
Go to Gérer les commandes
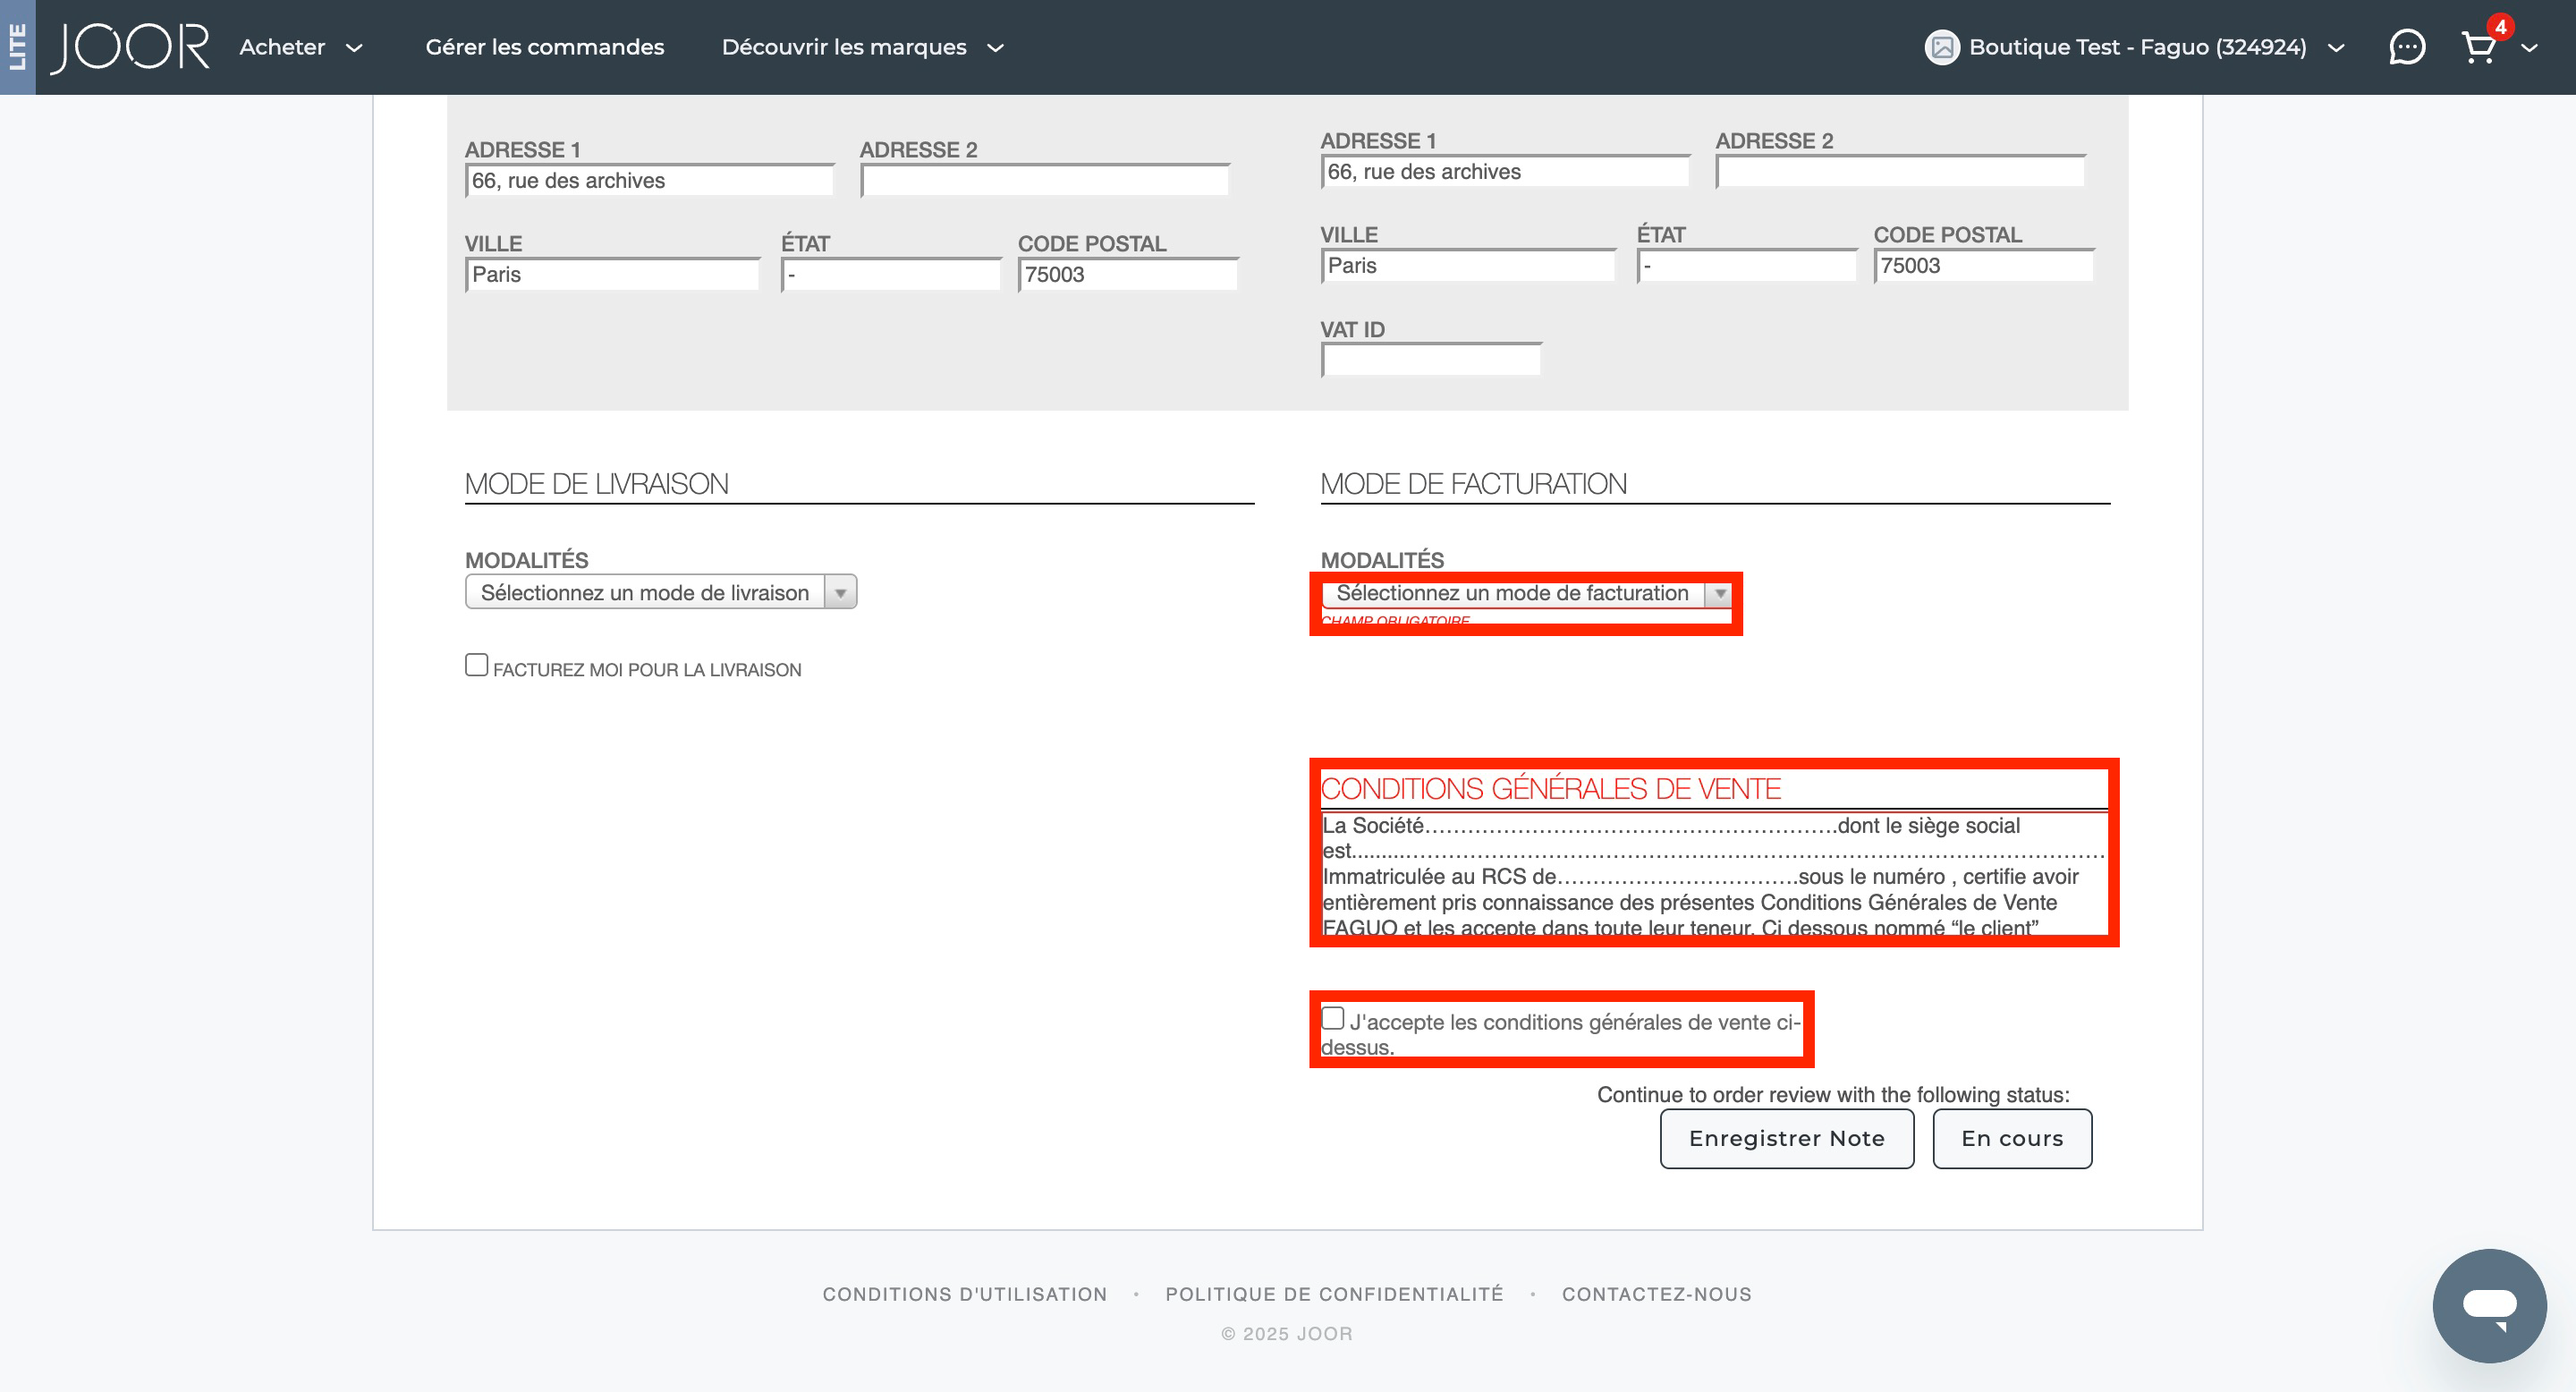click(x=544, y=47)
